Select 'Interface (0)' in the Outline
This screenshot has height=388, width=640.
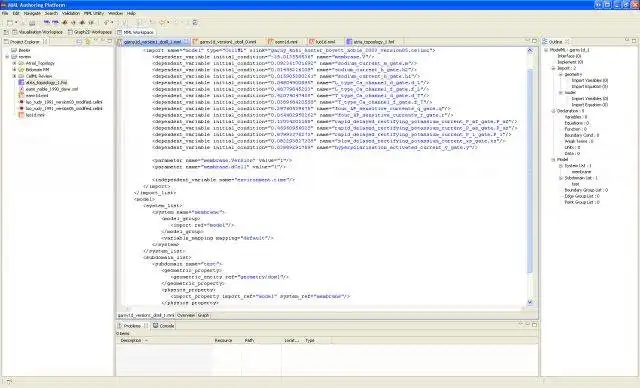569,56
